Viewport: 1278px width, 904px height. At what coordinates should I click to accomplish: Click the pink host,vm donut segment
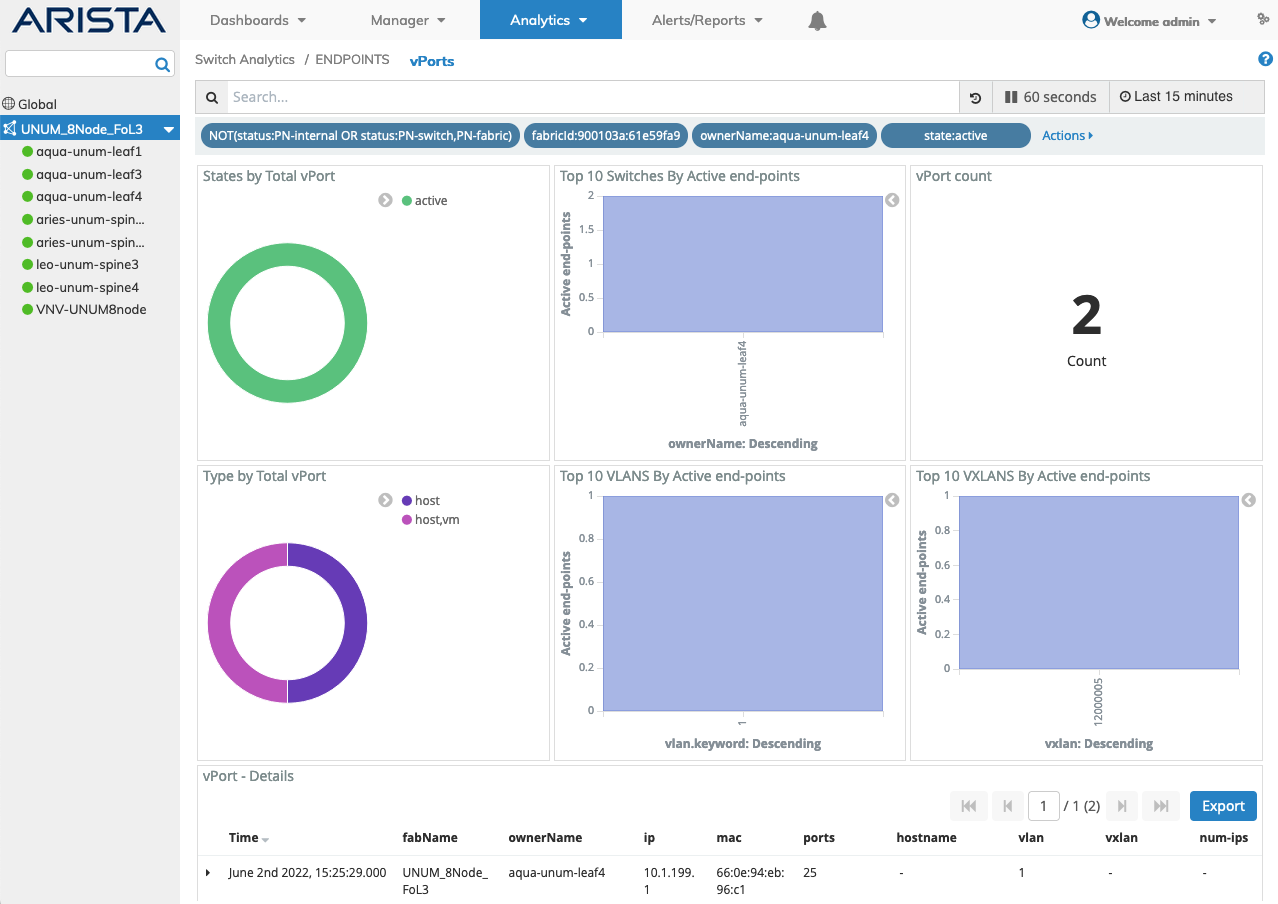tap(219, 623)
